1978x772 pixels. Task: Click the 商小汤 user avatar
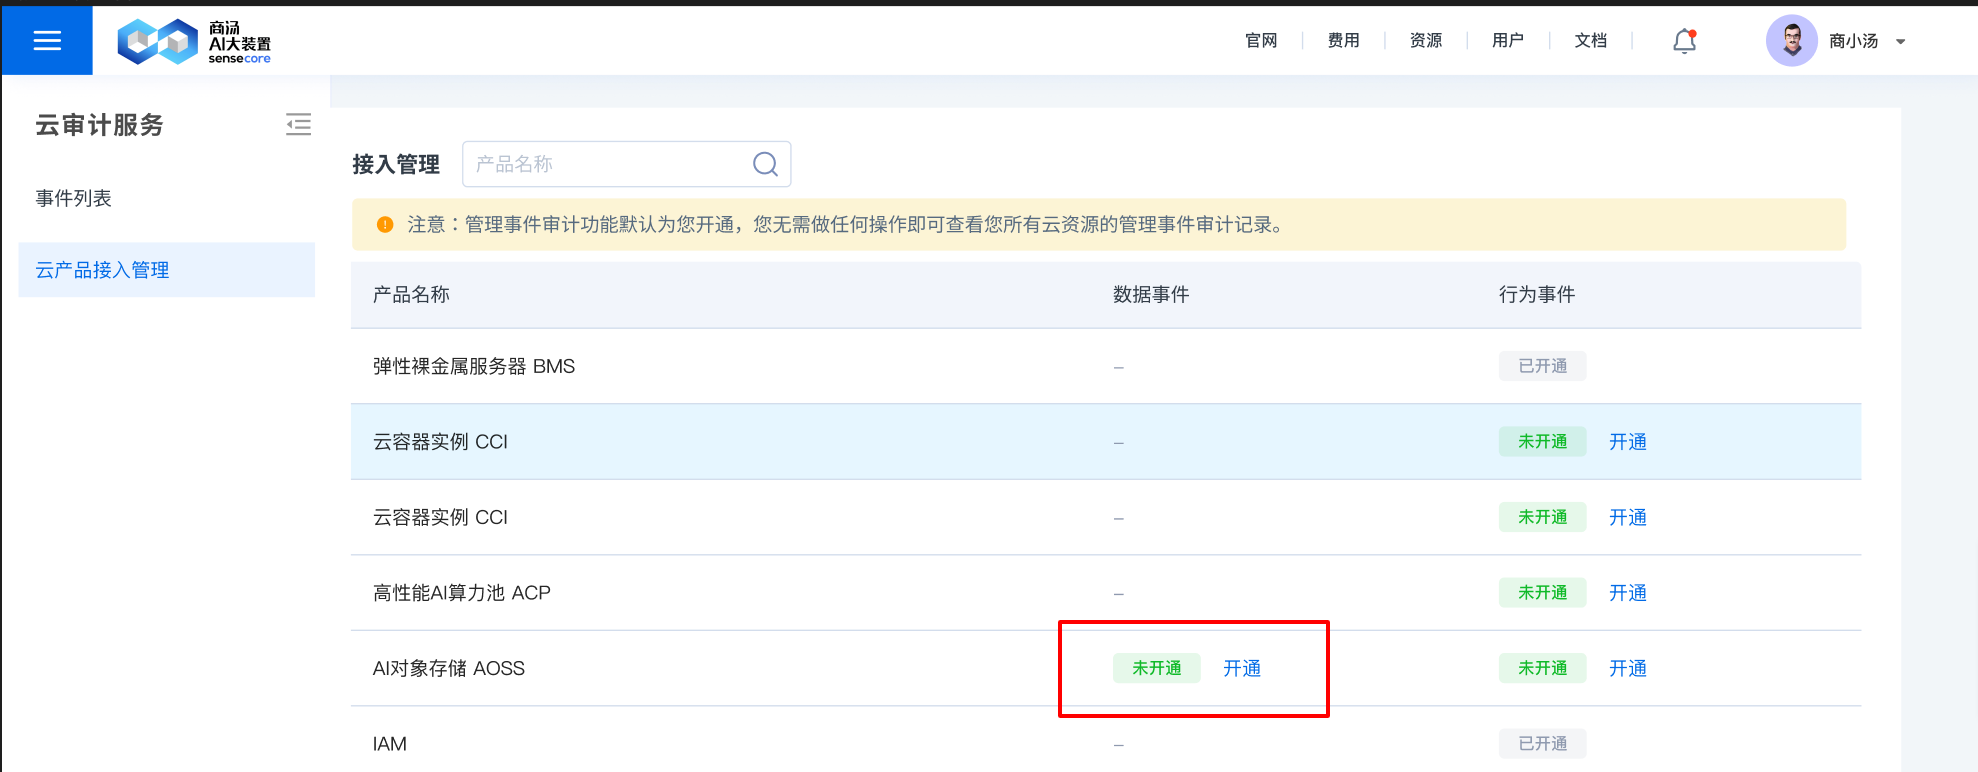click(x=1791, y=41)
